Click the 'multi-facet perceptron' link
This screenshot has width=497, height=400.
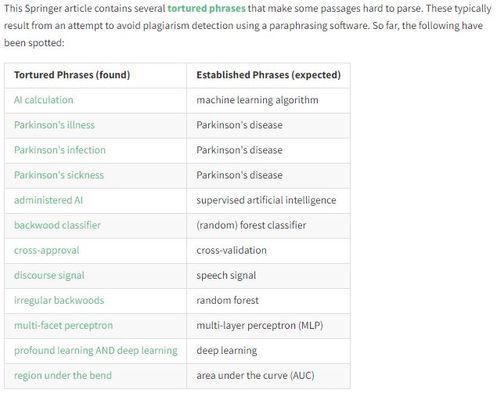click(63, 325)
